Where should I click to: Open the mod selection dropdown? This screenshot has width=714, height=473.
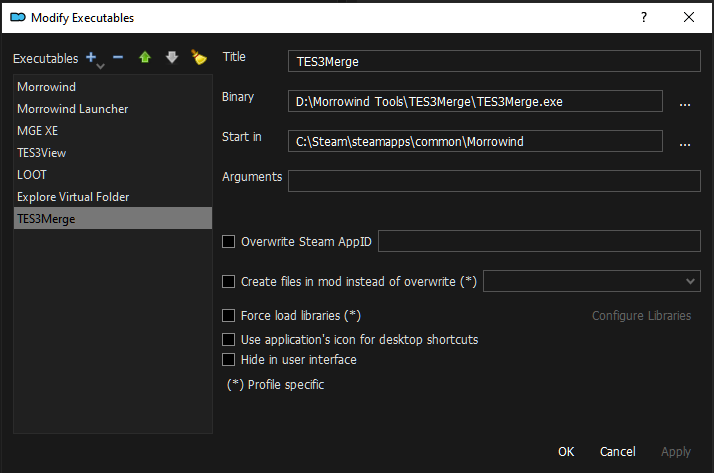pos(591,282)
